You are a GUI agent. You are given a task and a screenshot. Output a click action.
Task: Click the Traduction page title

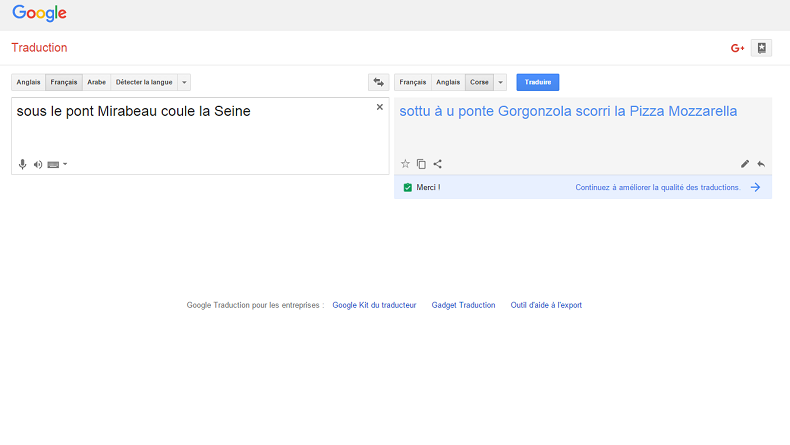point(39,48)
